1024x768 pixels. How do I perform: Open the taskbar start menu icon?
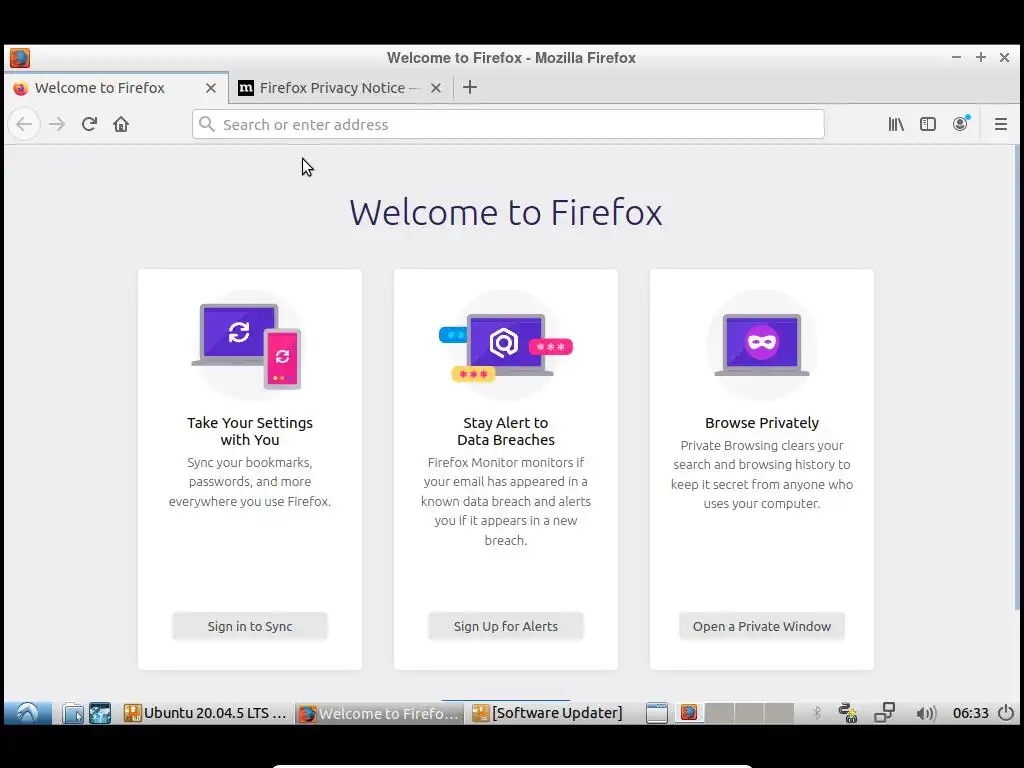pyautogui.click(x=27, y=712)
